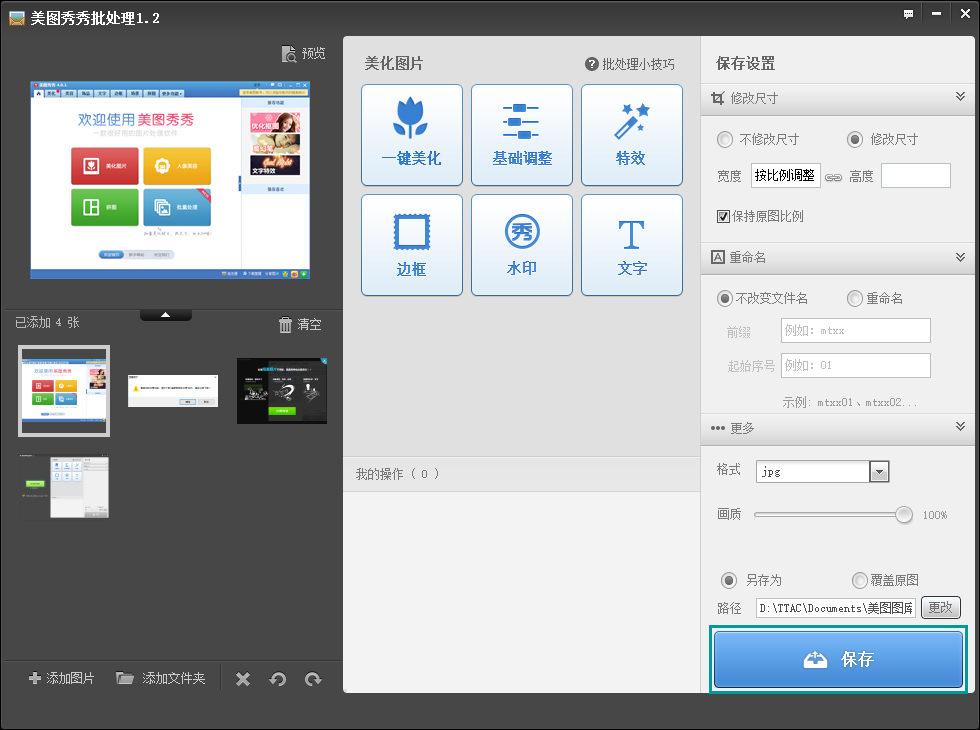Click the 已添加 4 张 count label
Screen dimensions: 980x730
tap(48, 322)
